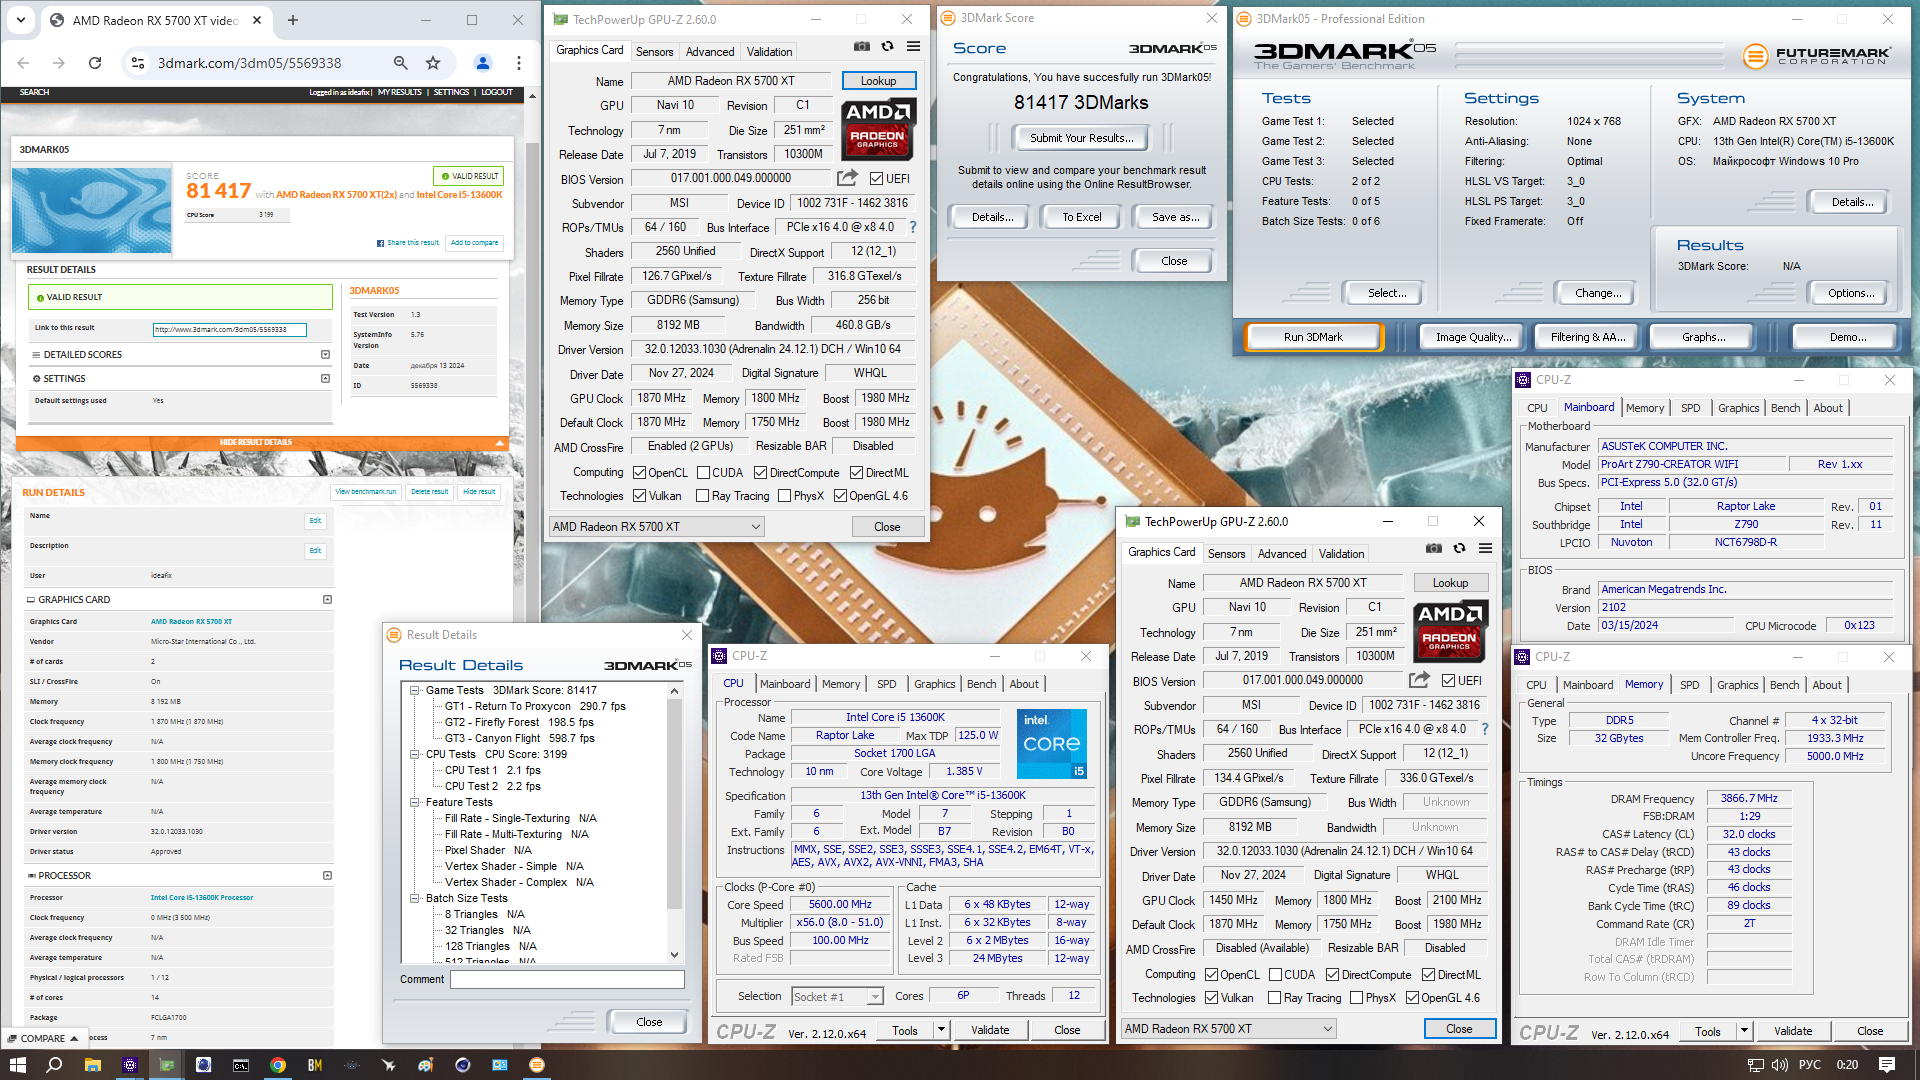Toggle CUDA checkbox in top GPU-Z window

[x=703, y=473]
